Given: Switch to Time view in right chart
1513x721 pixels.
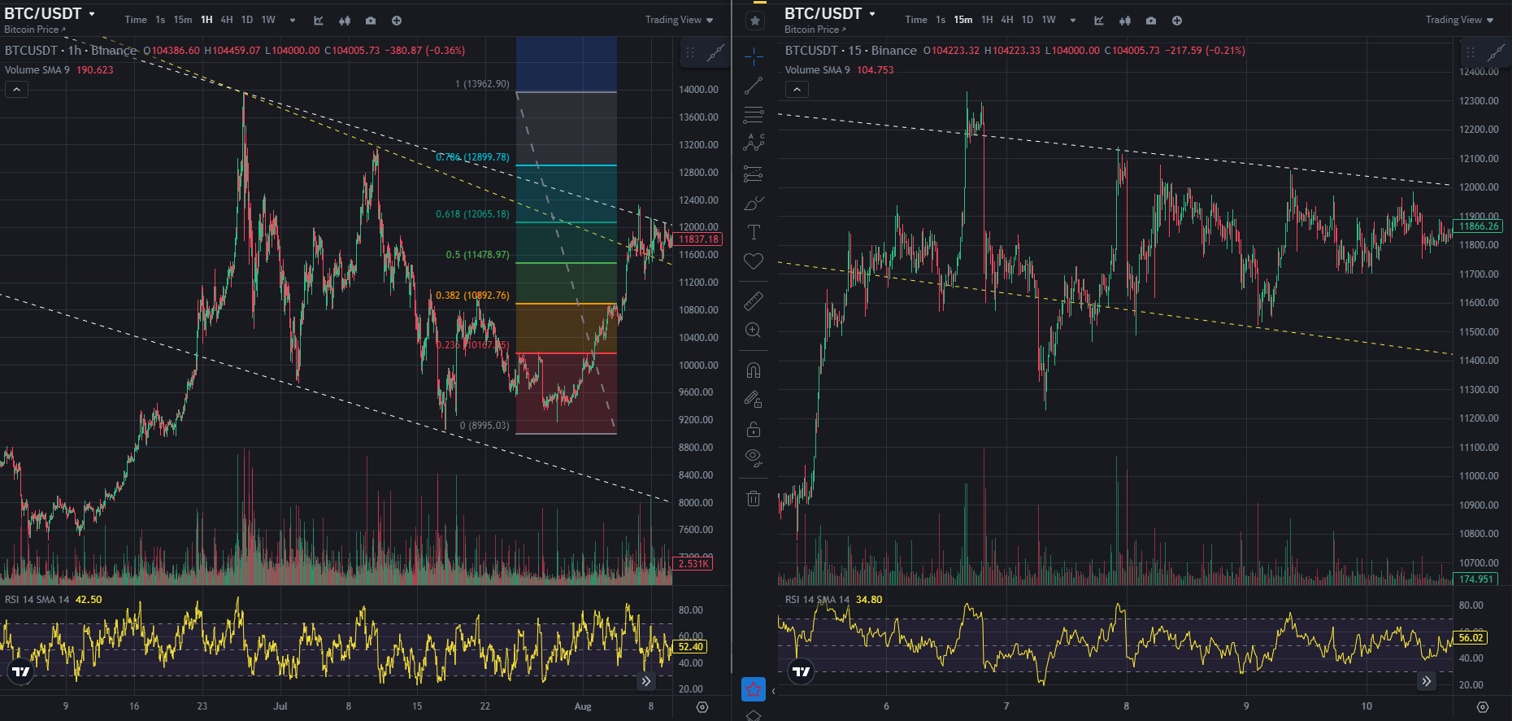Looking at the screenshot, I should (x=916, y=20).
